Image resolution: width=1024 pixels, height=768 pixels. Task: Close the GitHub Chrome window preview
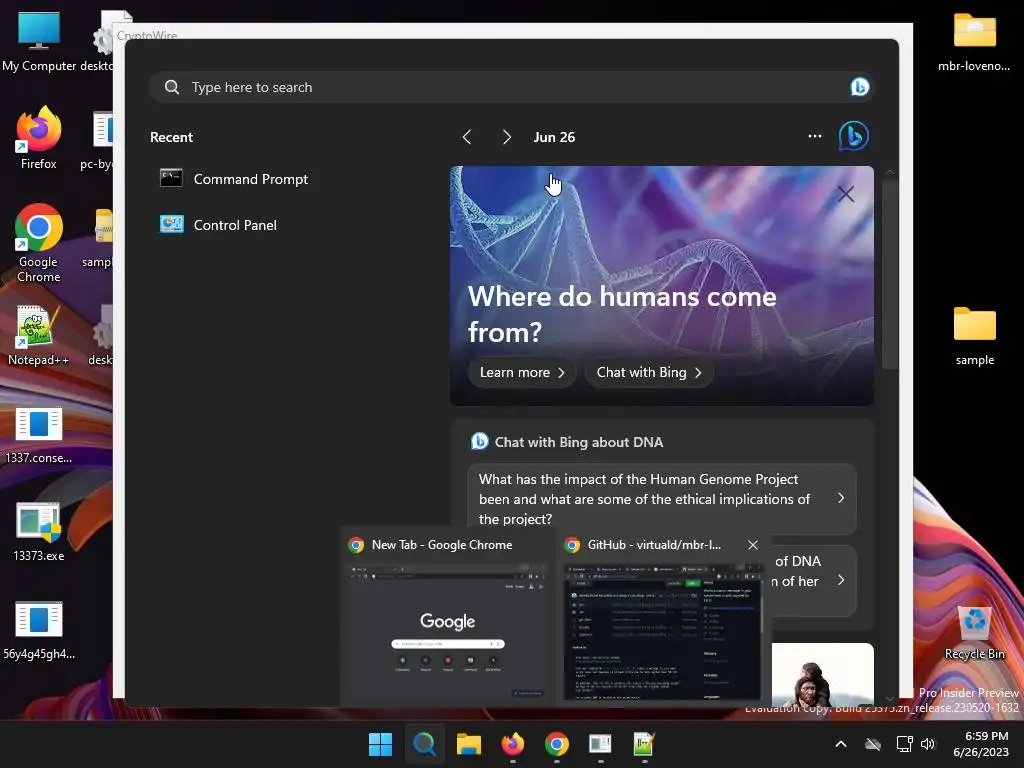[x=752, y=545]
